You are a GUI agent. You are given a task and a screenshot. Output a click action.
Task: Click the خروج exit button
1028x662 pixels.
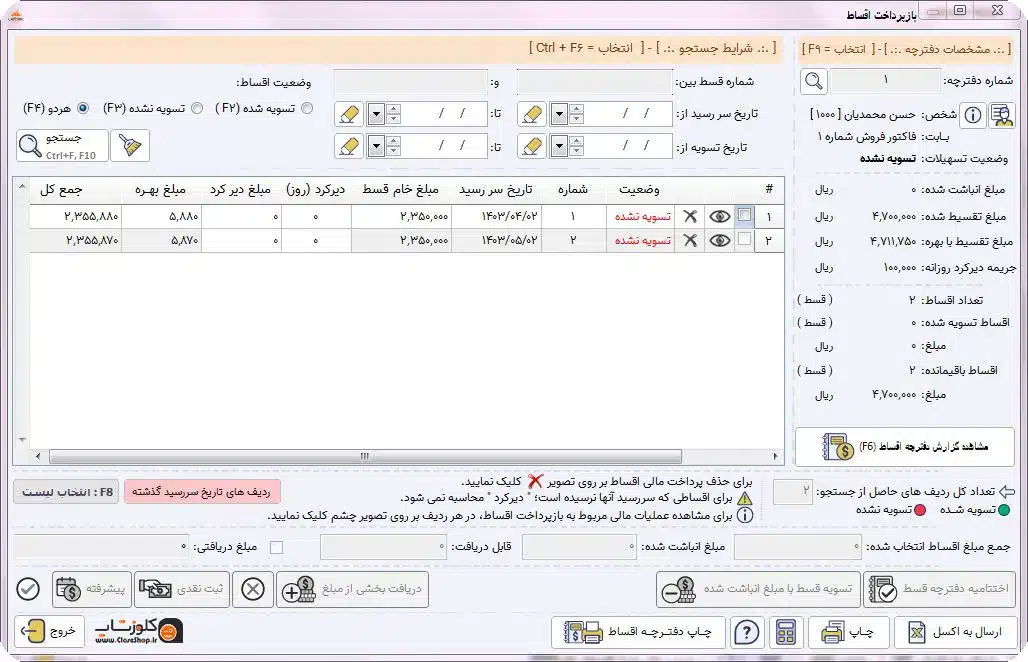point(49,631)
